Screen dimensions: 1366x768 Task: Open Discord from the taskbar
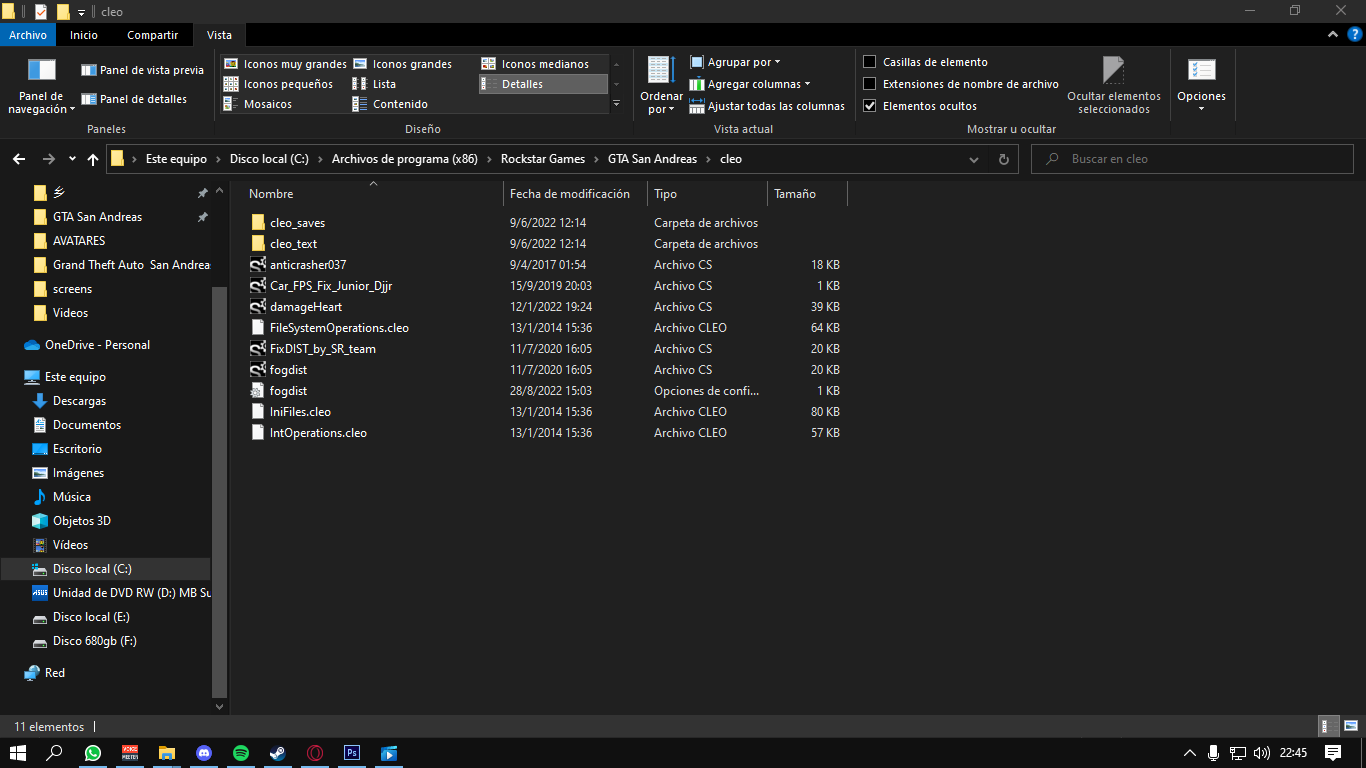coord(204,753)
